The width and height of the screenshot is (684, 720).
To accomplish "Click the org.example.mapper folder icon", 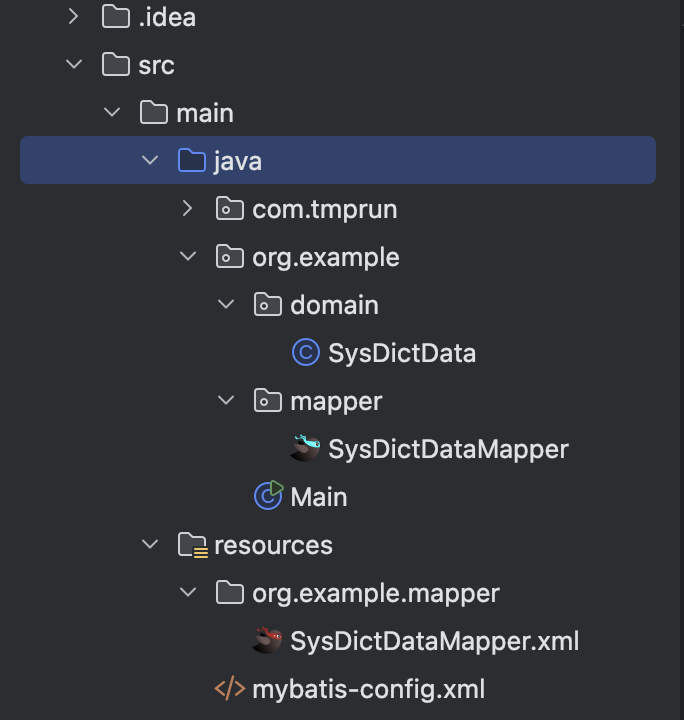I will pos(230,592).
